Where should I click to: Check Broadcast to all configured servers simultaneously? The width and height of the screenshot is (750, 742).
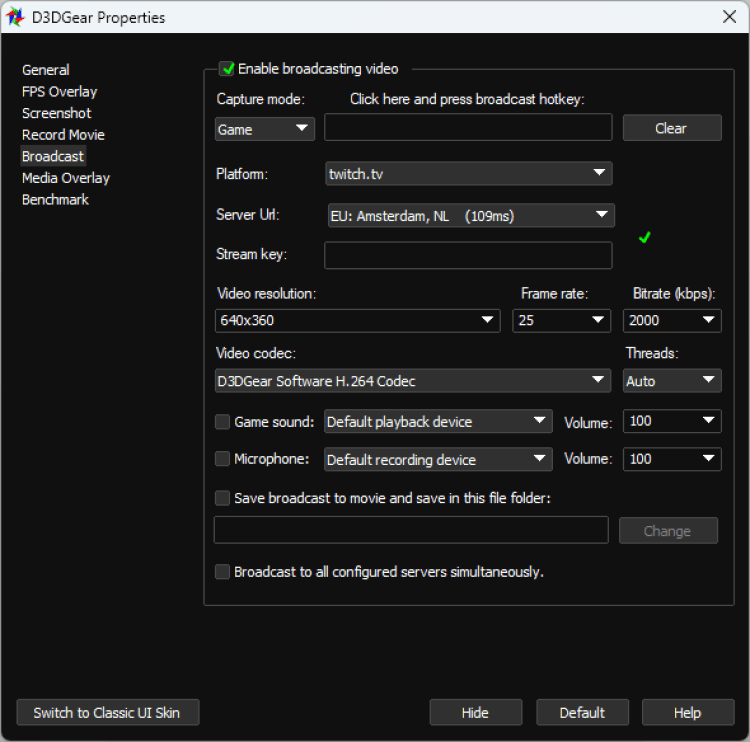tap(222, 572)
